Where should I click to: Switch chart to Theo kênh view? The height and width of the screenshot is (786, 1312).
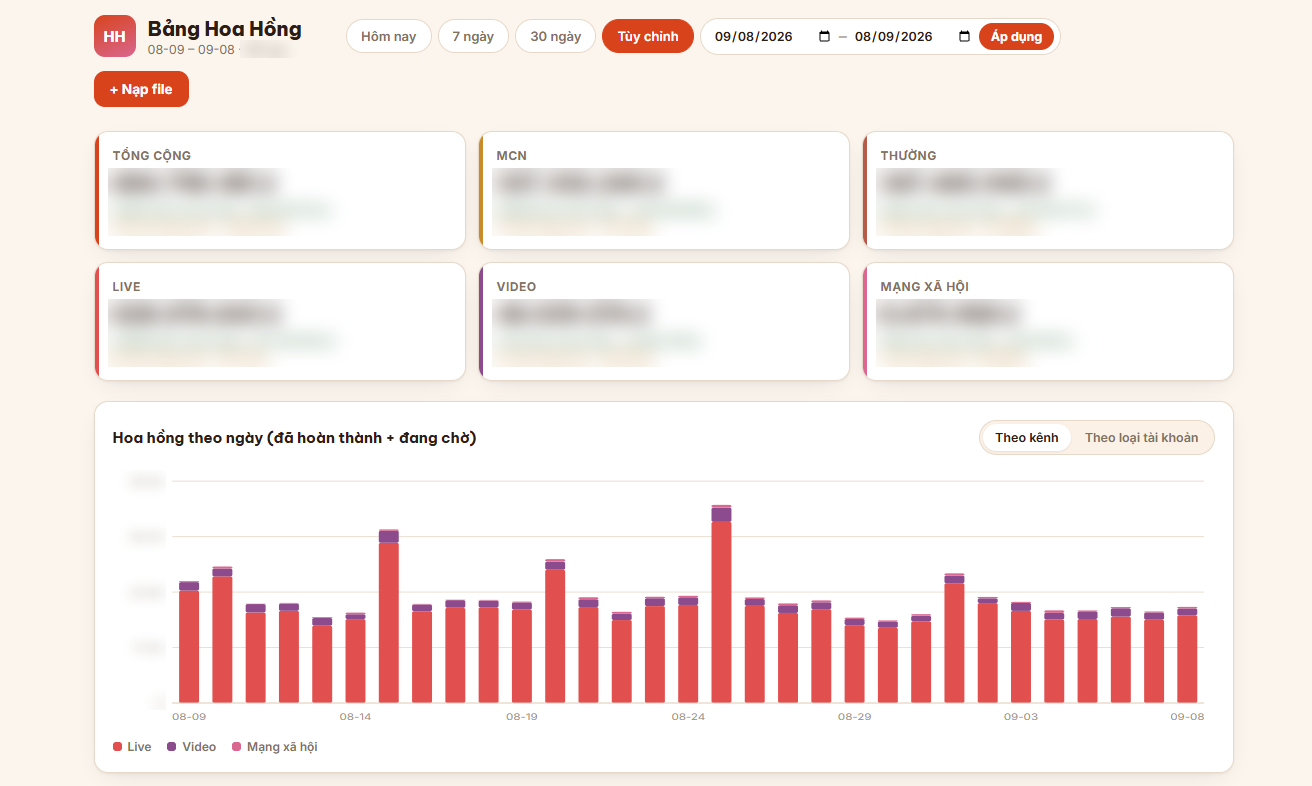(x=1026, y=438)
